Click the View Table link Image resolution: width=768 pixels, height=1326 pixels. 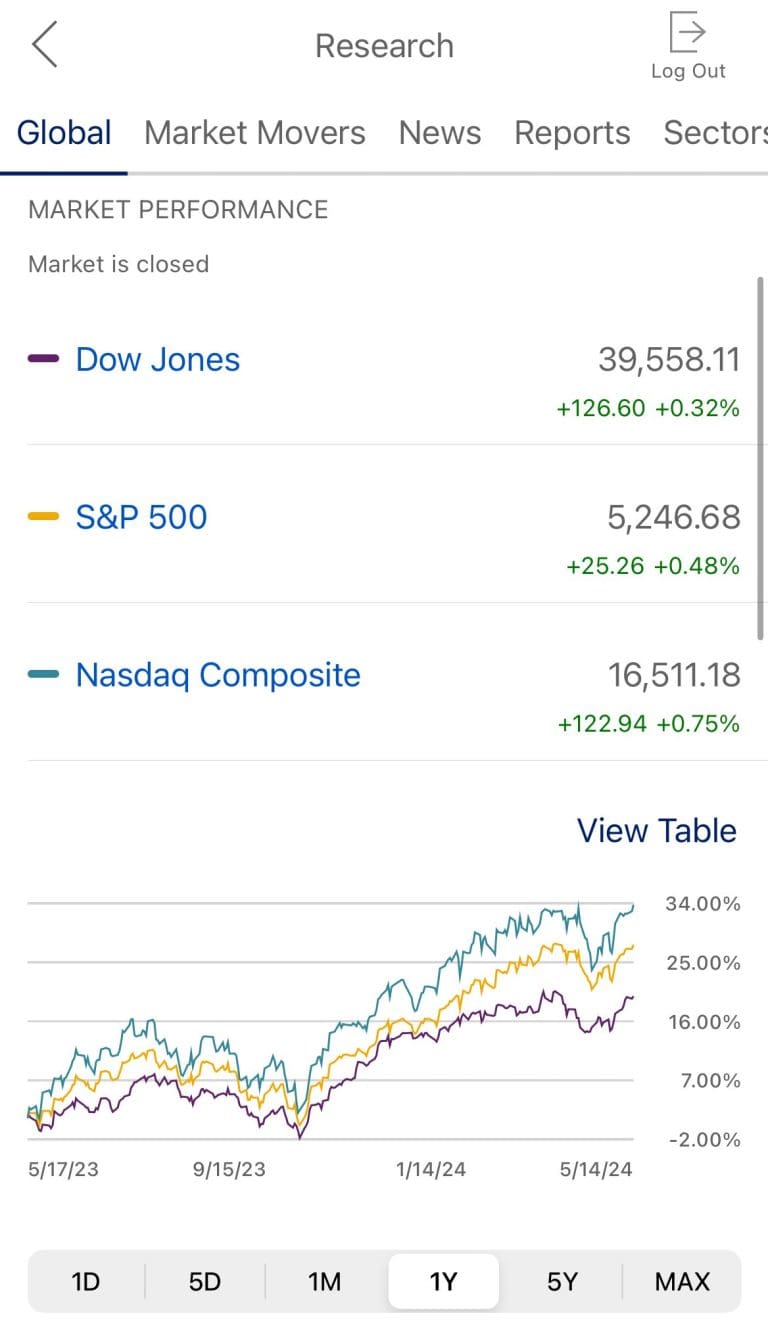click(656, 830)
